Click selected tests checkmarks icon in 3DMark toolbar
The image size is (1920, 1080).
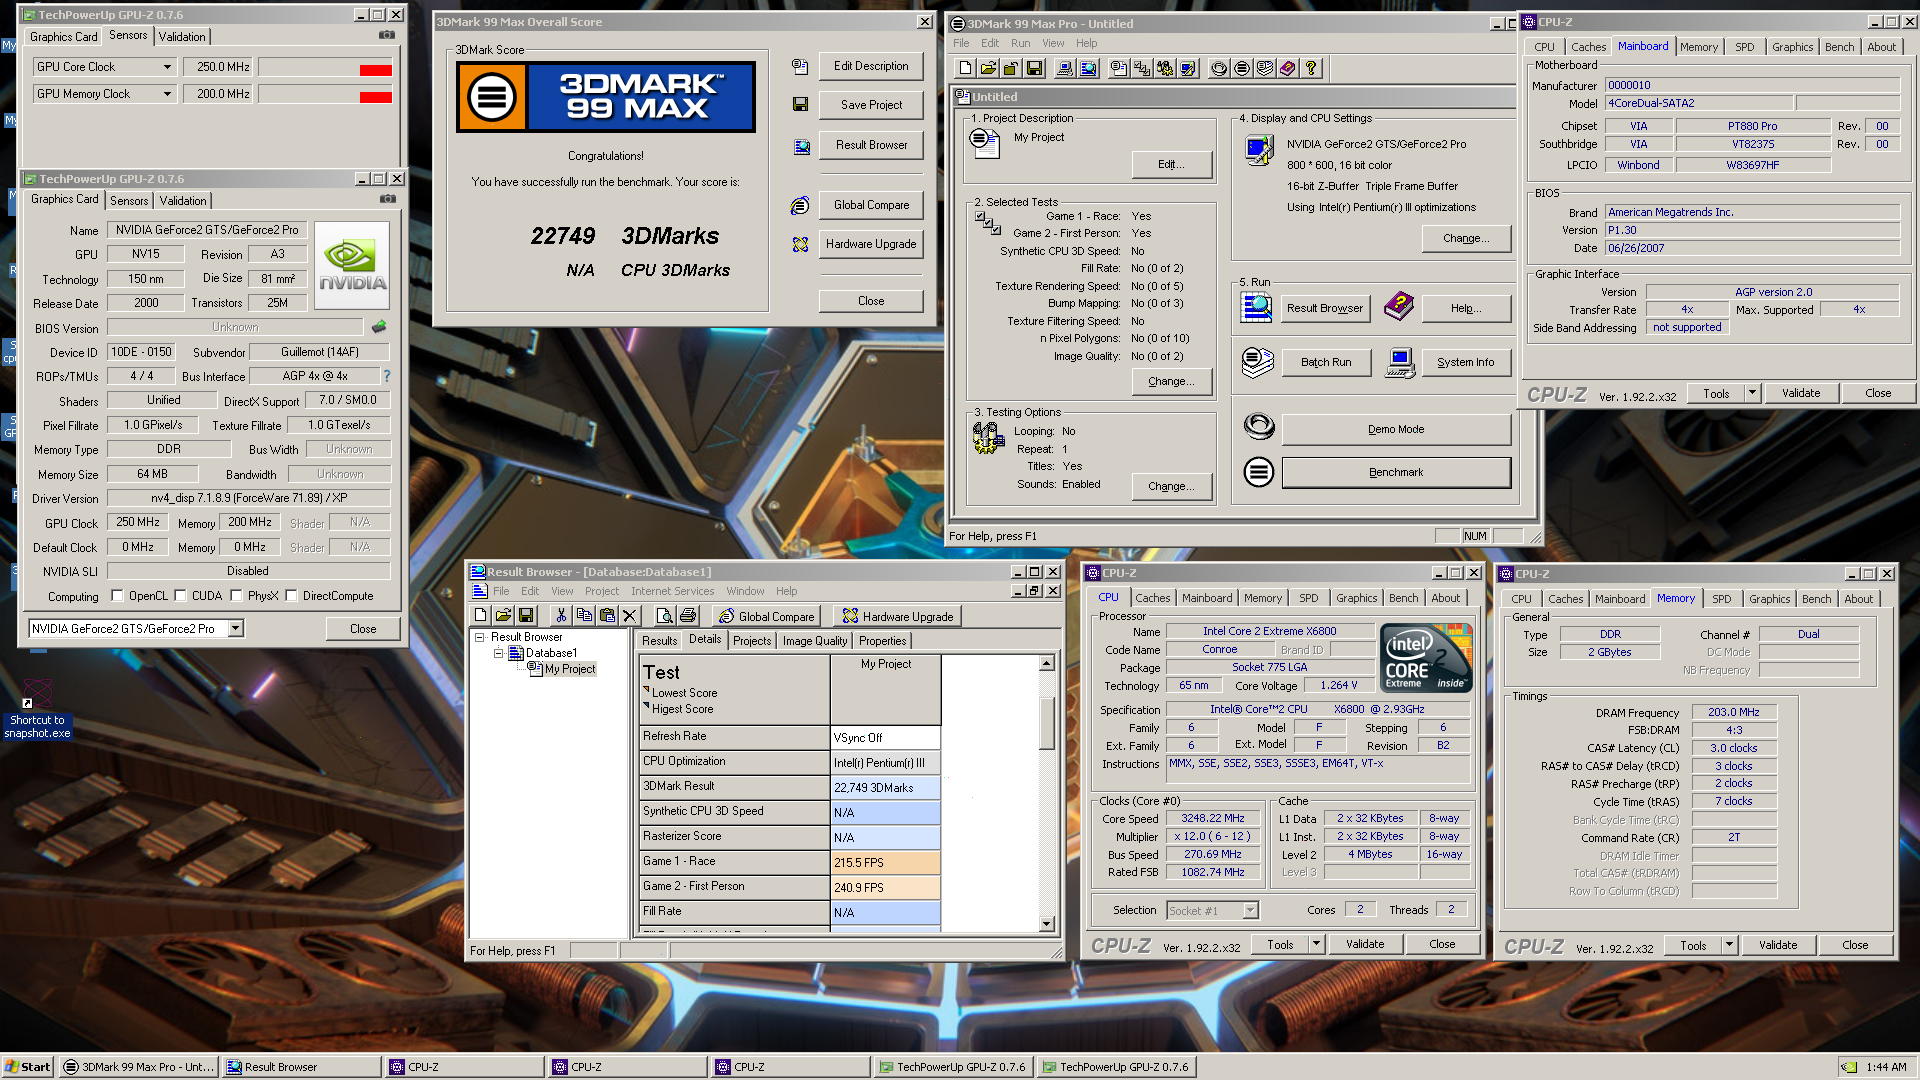click(x=1142, y=68)
